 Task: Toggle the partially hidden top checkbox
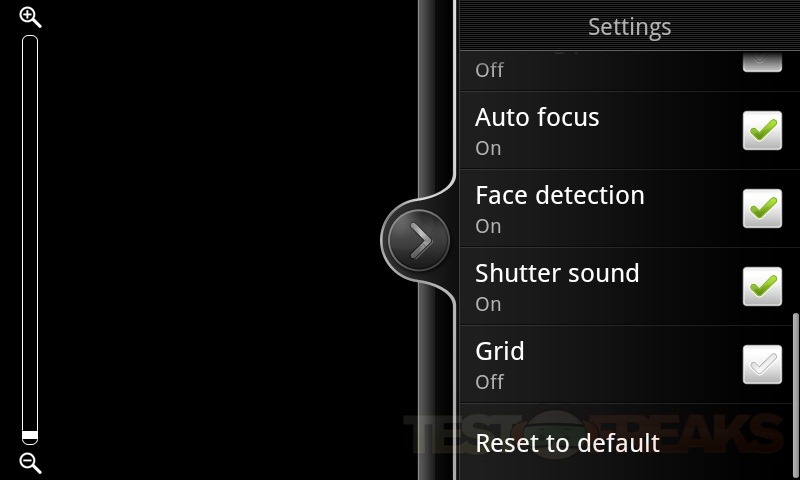point(762,61)
